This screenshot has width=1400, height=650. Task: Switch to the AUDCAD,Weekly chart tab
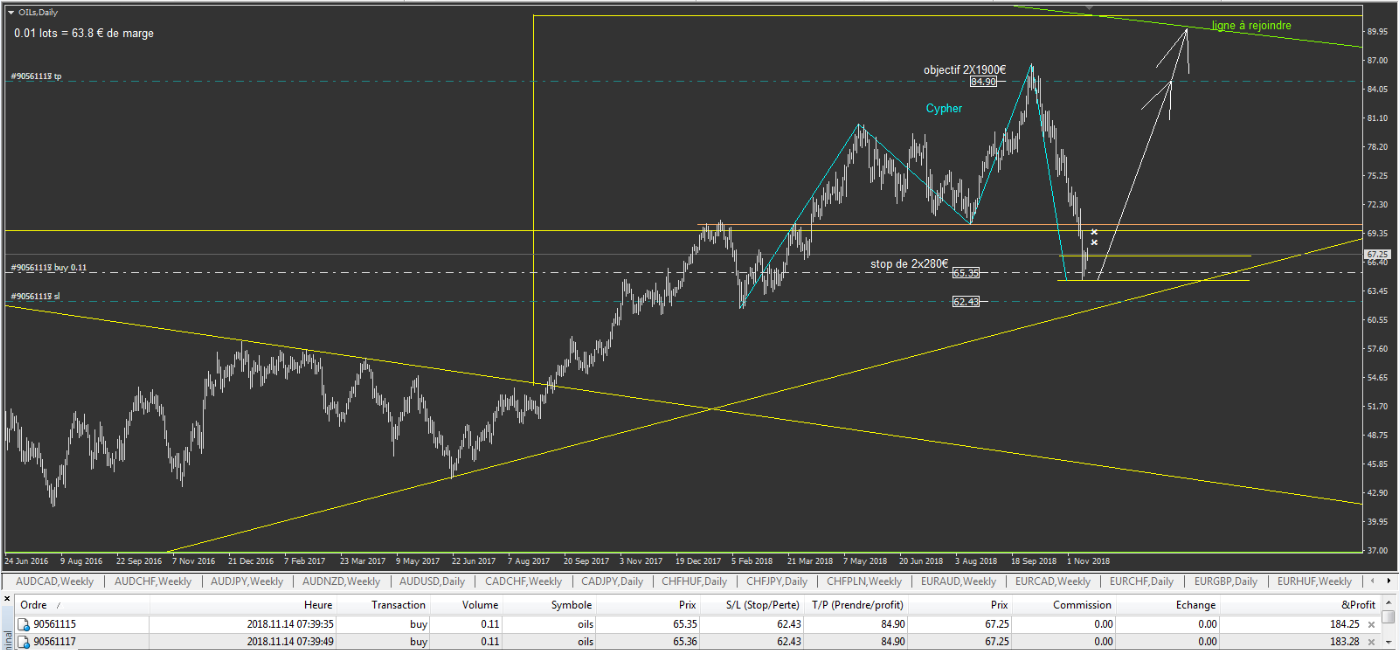[55, 581]
